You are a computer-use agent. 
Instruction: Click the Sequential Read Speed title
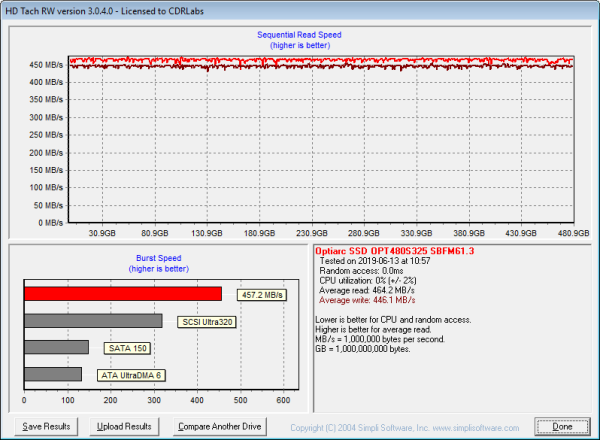pyautogui.click(x=299, y=35)
